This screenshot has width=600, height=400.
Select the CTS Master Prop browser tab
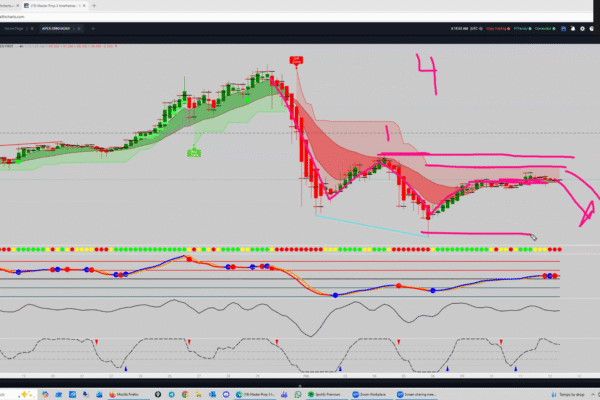coord(50,5)
